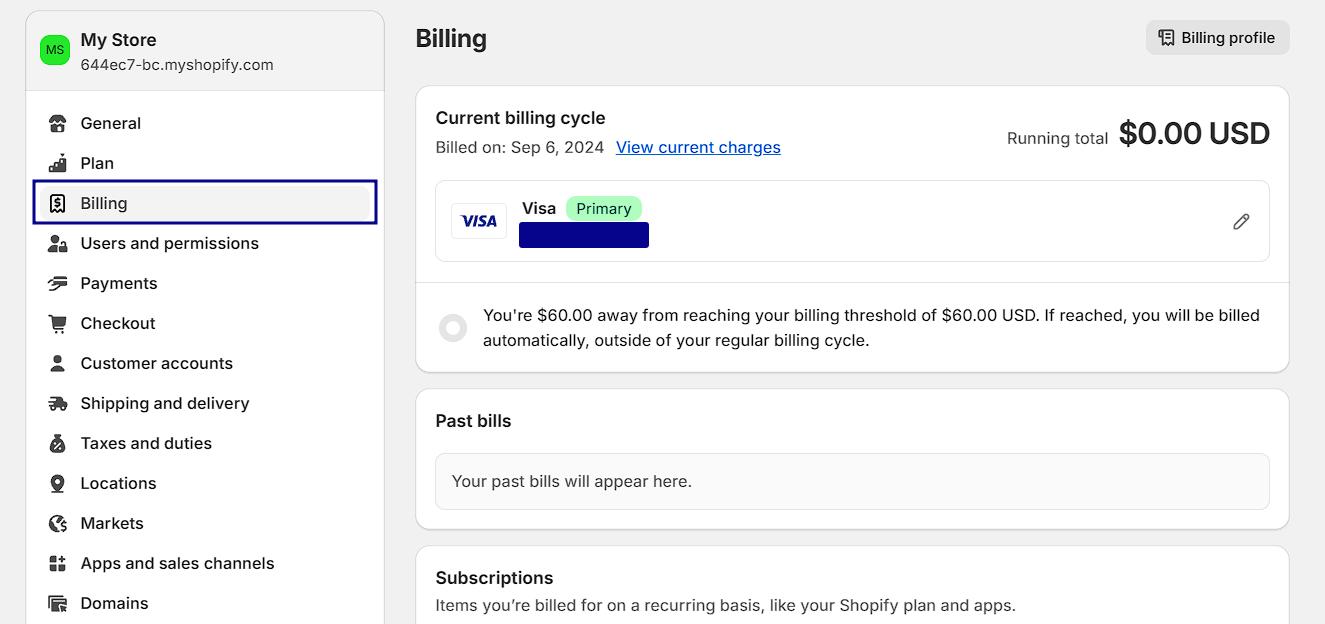The width and height of the screenshot is (1325, 624).
Task: Click the Checkout cart icon
Action: coord(58,323)
